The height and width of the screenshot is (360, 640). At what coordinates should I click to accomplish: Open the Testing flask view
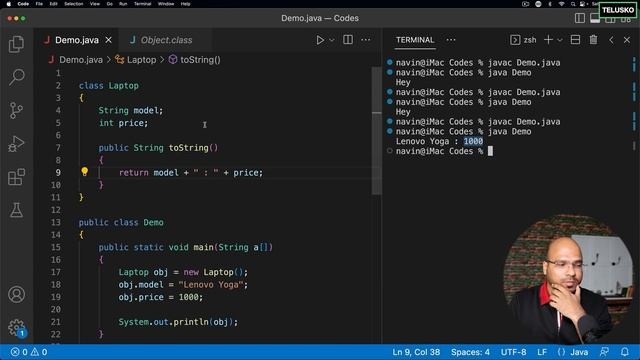pos(16,210)
